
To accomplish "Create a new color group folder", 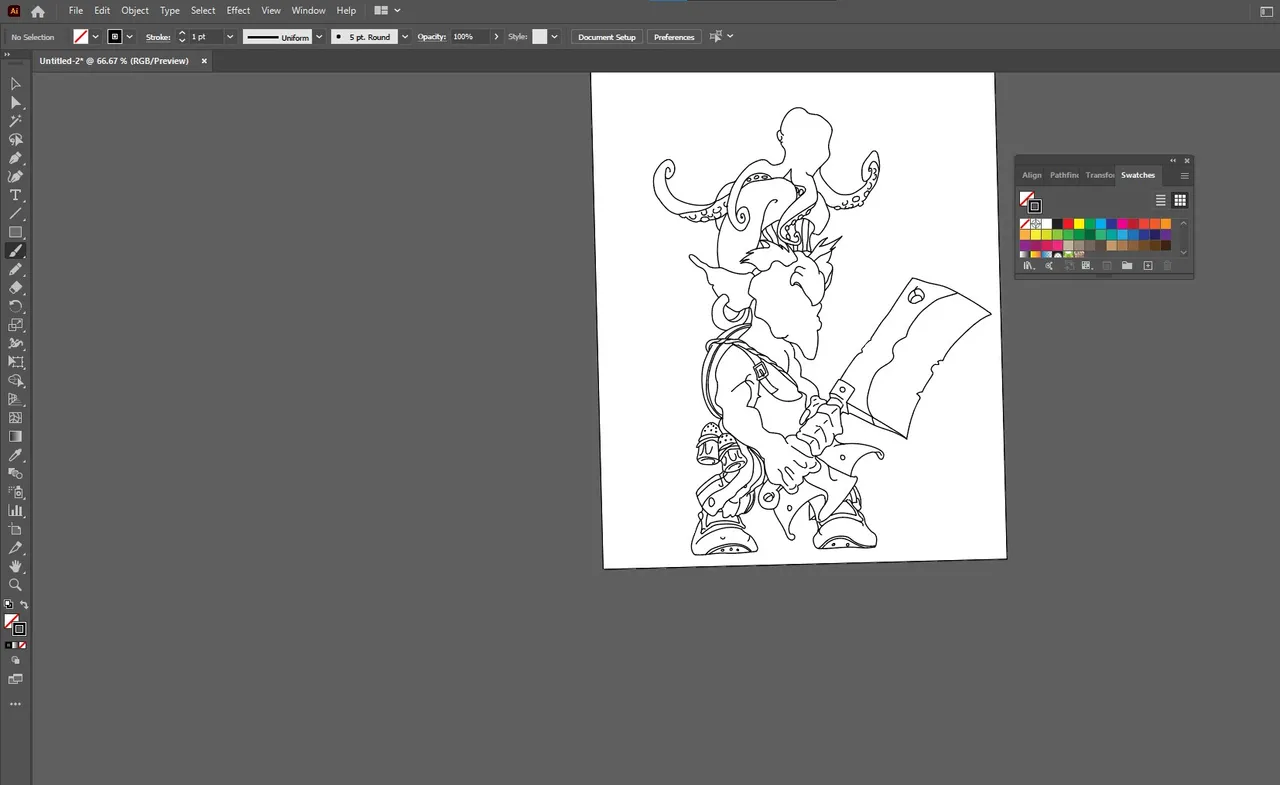I will point(1127,265).
